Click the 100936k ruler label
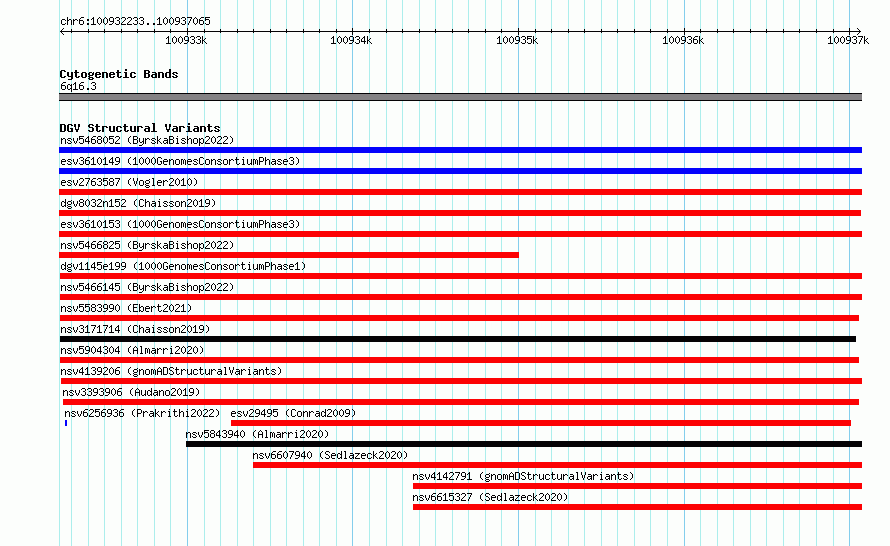 coord(683,40)
